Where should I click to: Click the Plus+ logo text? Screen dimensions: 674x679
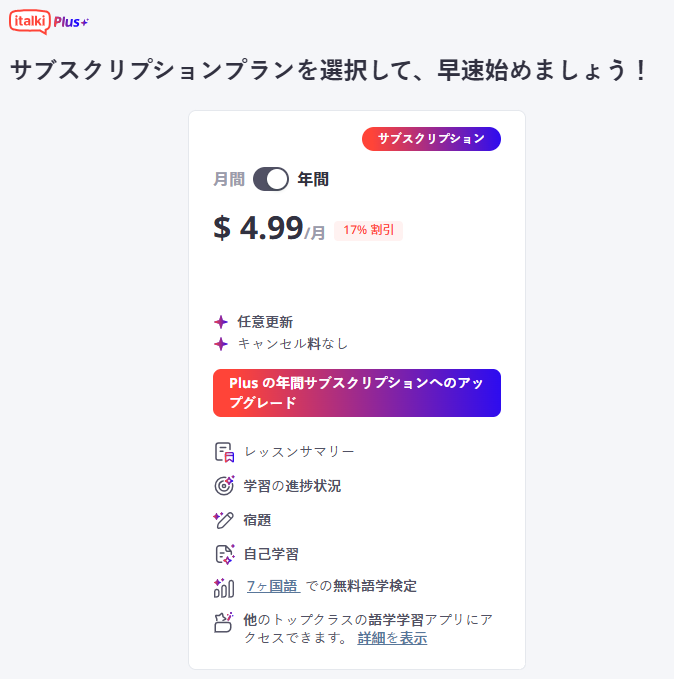71,22
